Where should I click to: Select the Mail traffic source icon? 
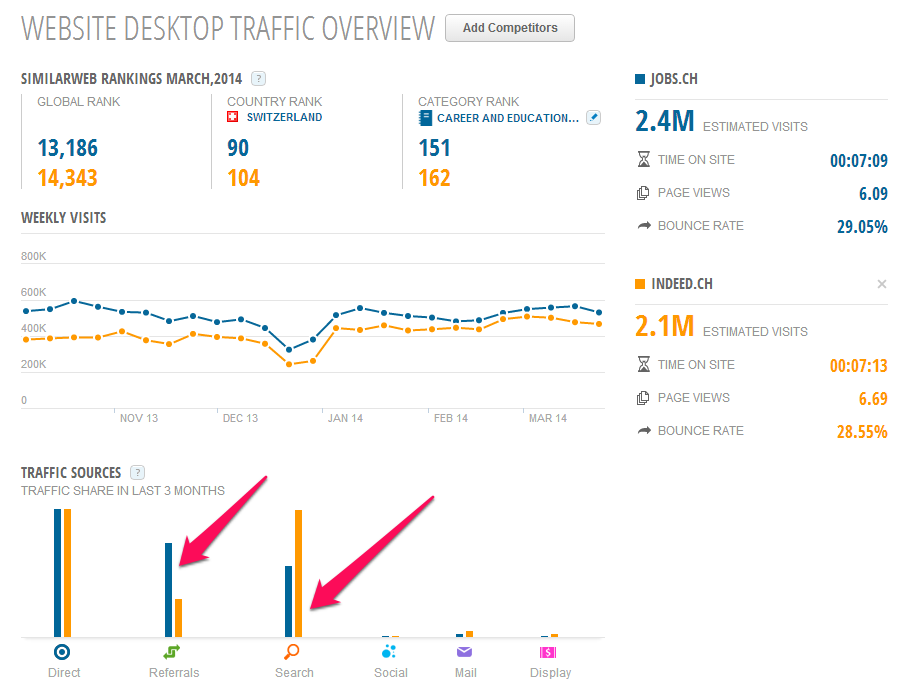coord(464,652)
